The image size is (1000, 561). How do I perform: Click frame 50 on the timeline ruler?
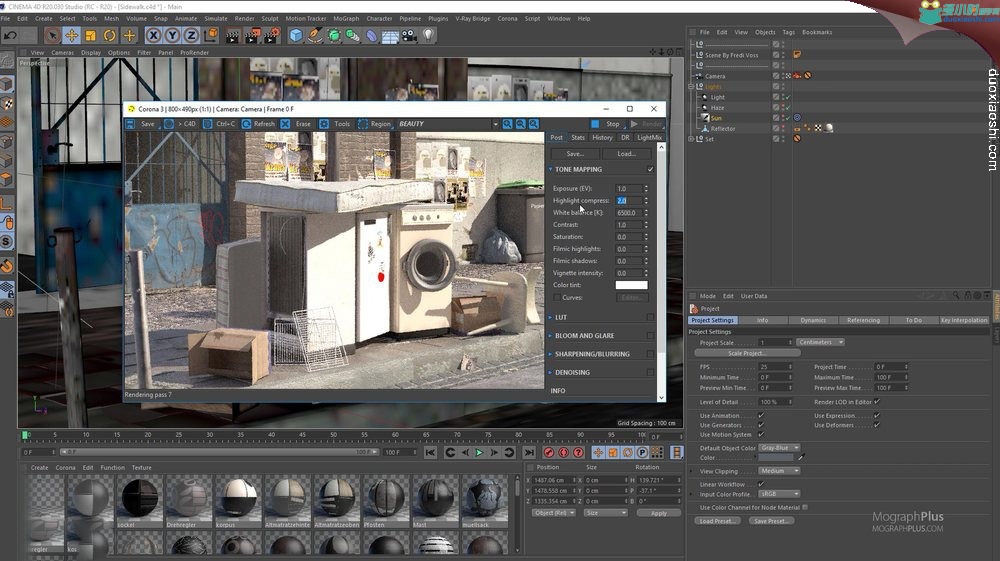pyautogui.click(x=334, y=435)
